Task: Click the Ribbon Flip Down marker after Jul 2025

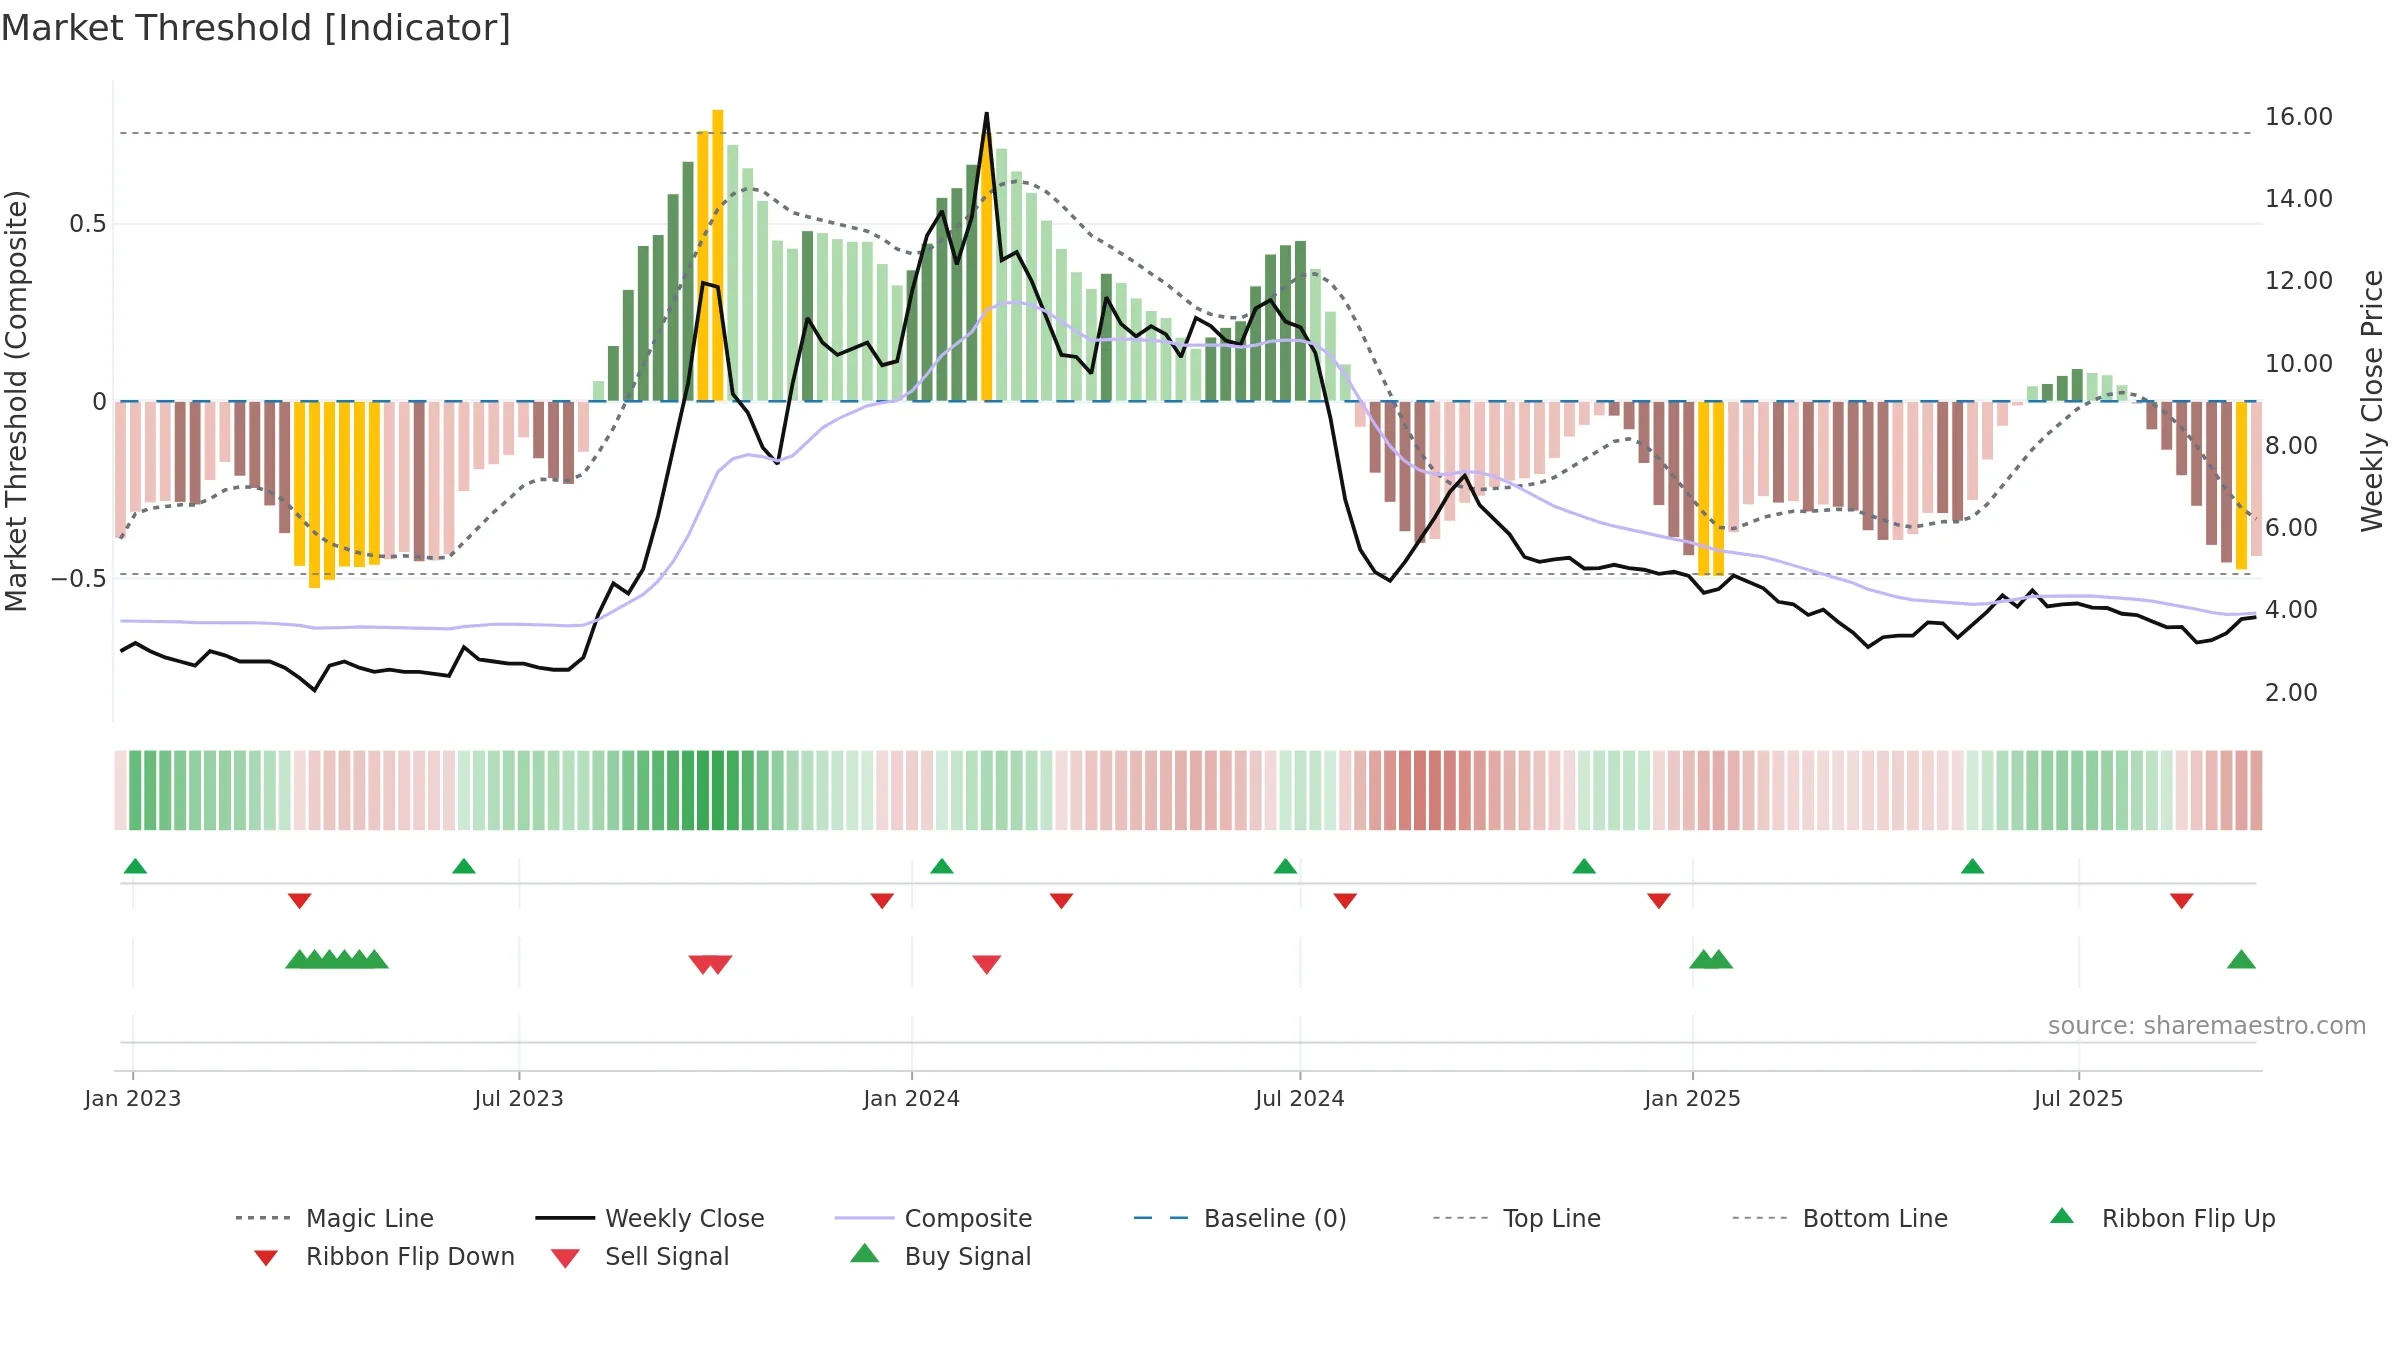Action: tap(2182, 901)
